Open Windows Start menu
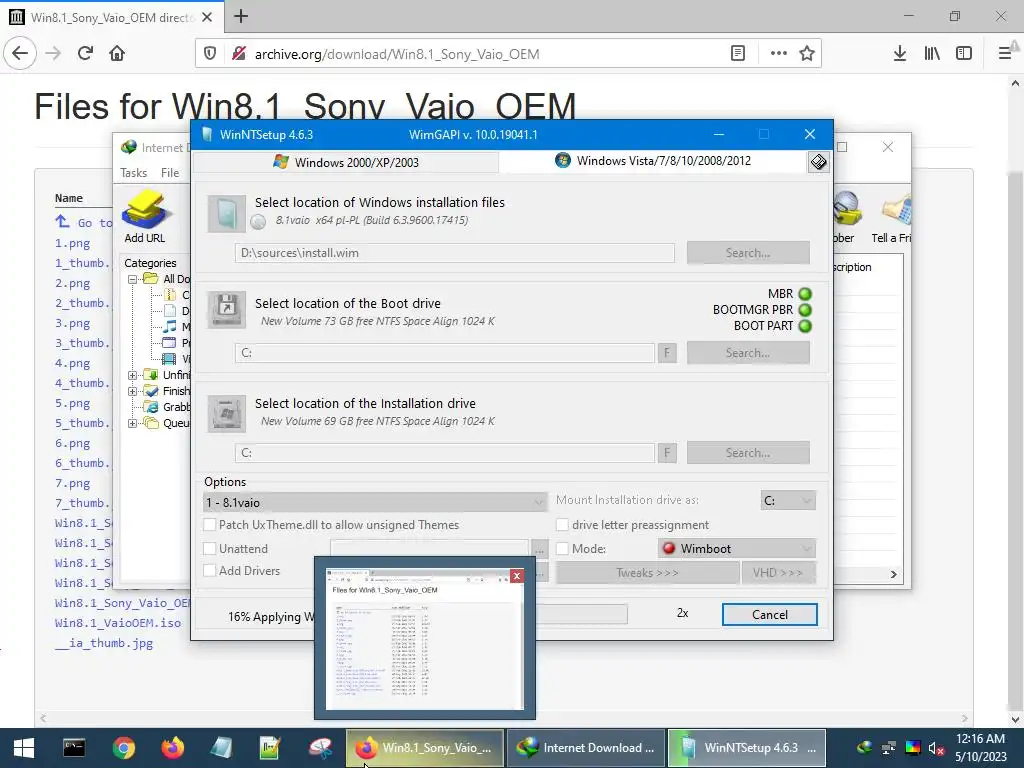The width and height of the screenshot is (1024, 768). (24, 748)
